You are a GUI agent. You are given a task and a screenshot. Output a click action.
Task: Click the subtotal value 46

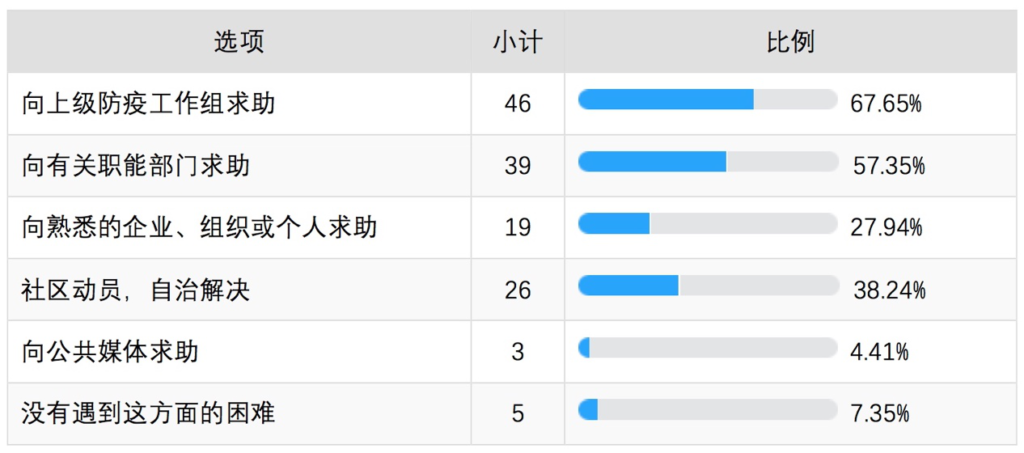[x=517, y=104]
